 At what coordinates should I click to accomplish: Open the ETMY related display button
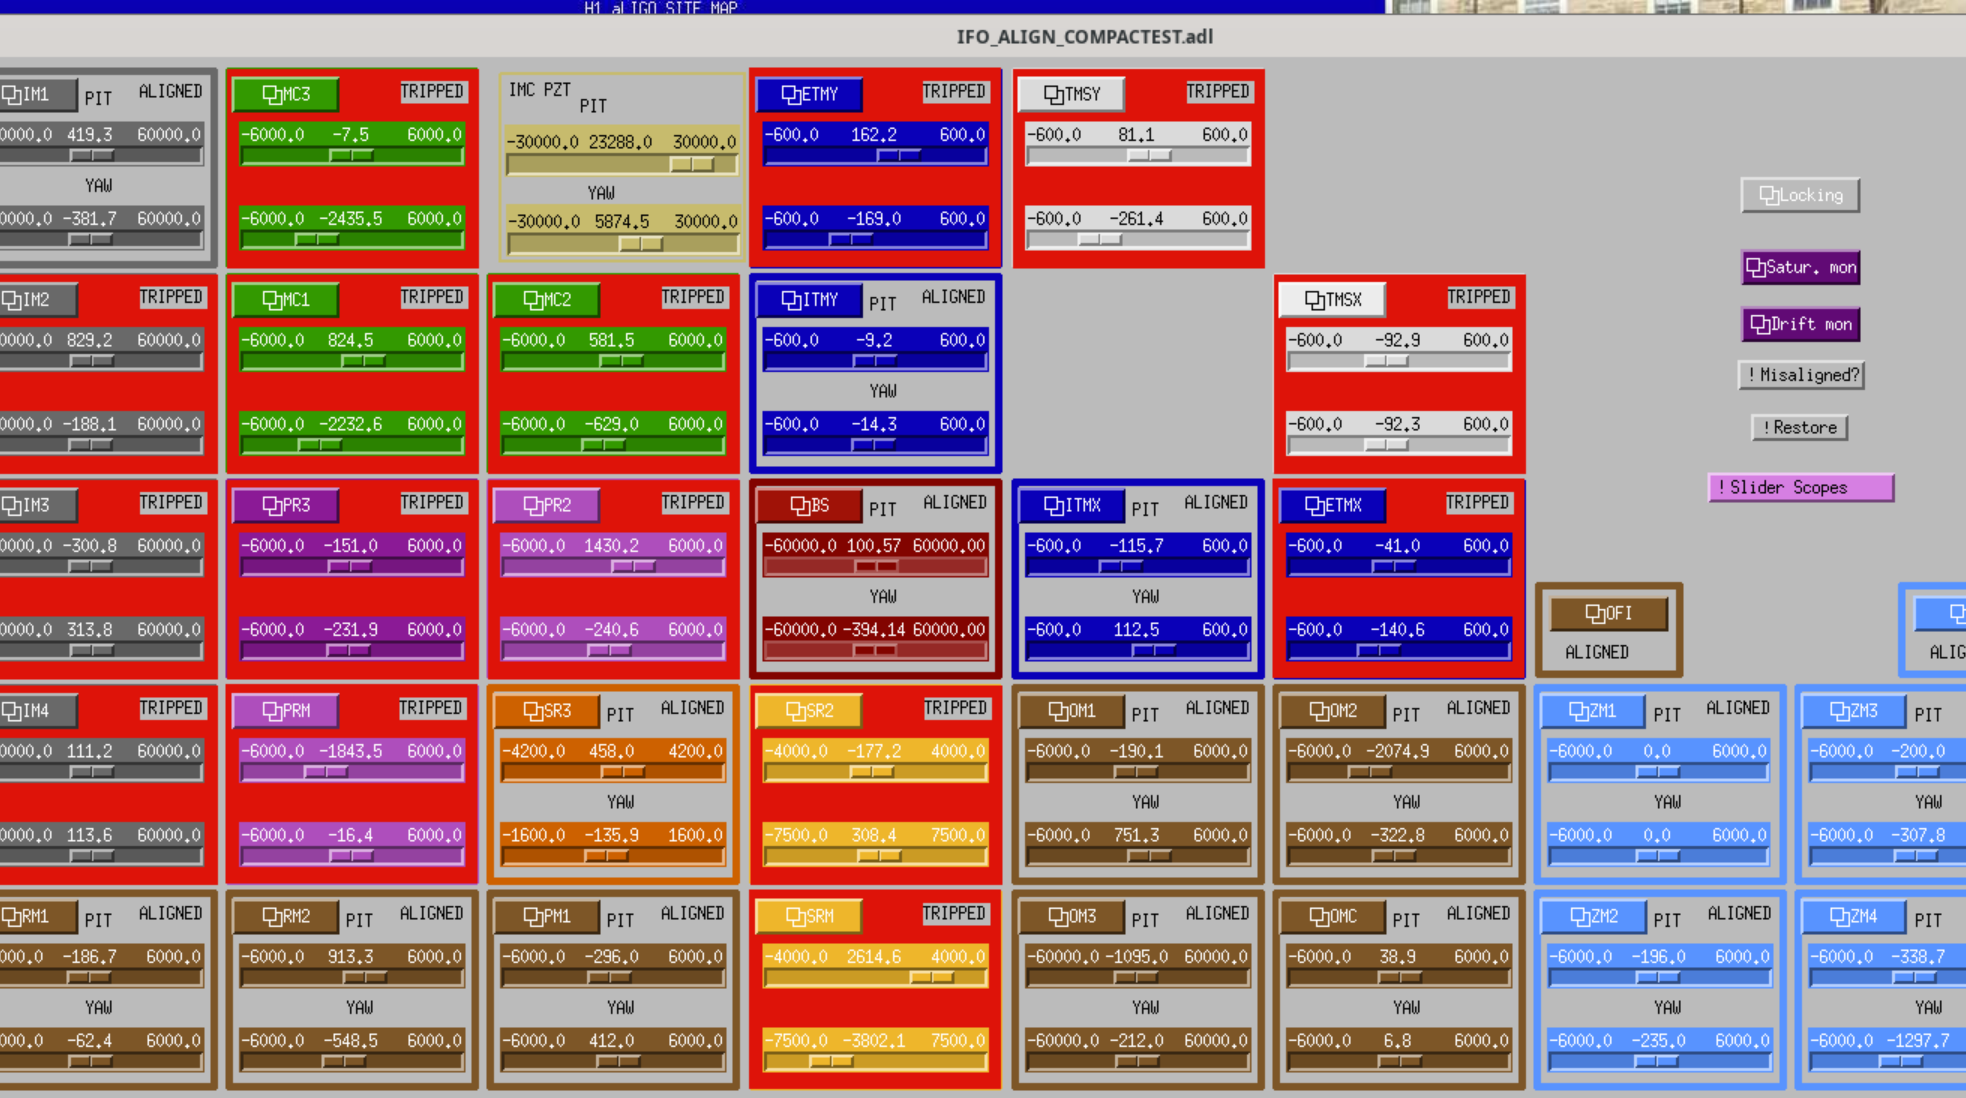click(x=809, y=94)
